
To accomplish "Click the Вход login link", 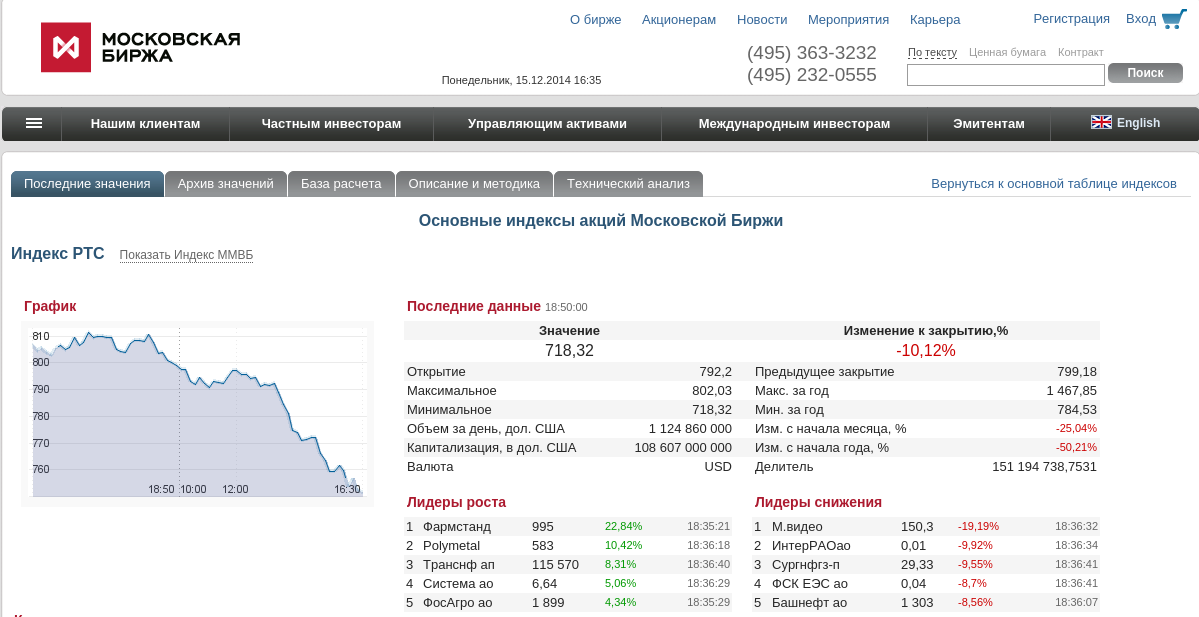I will (x=1141, y=19).
